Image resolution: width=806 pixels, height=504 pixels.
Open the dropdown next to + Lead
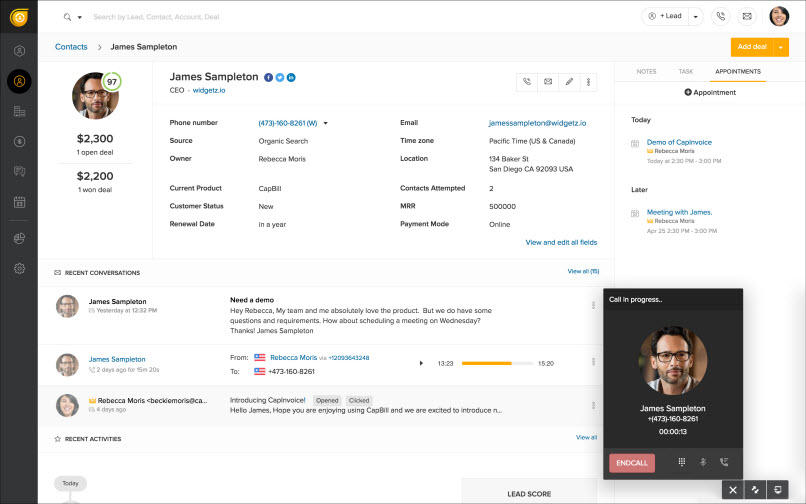click(x=695, y=16)
